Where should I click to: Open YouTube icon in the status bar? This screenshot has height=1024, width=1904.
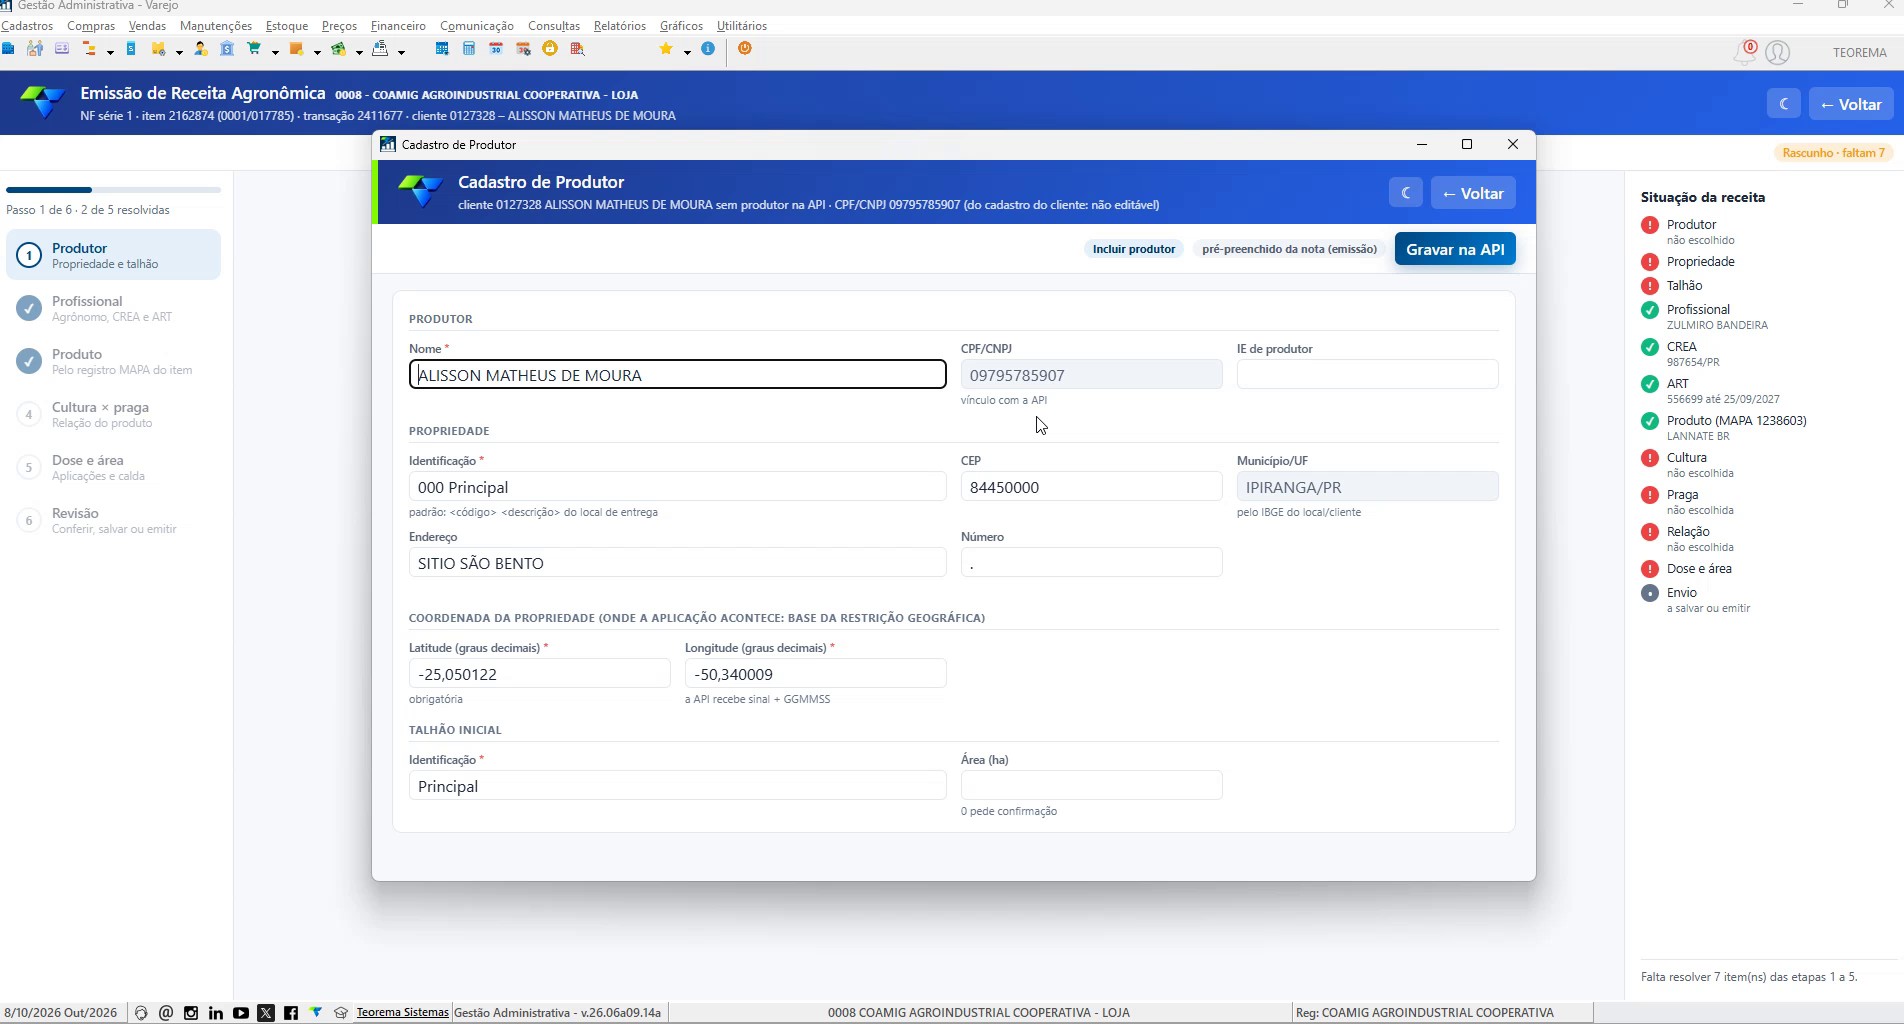(241, 1013)
